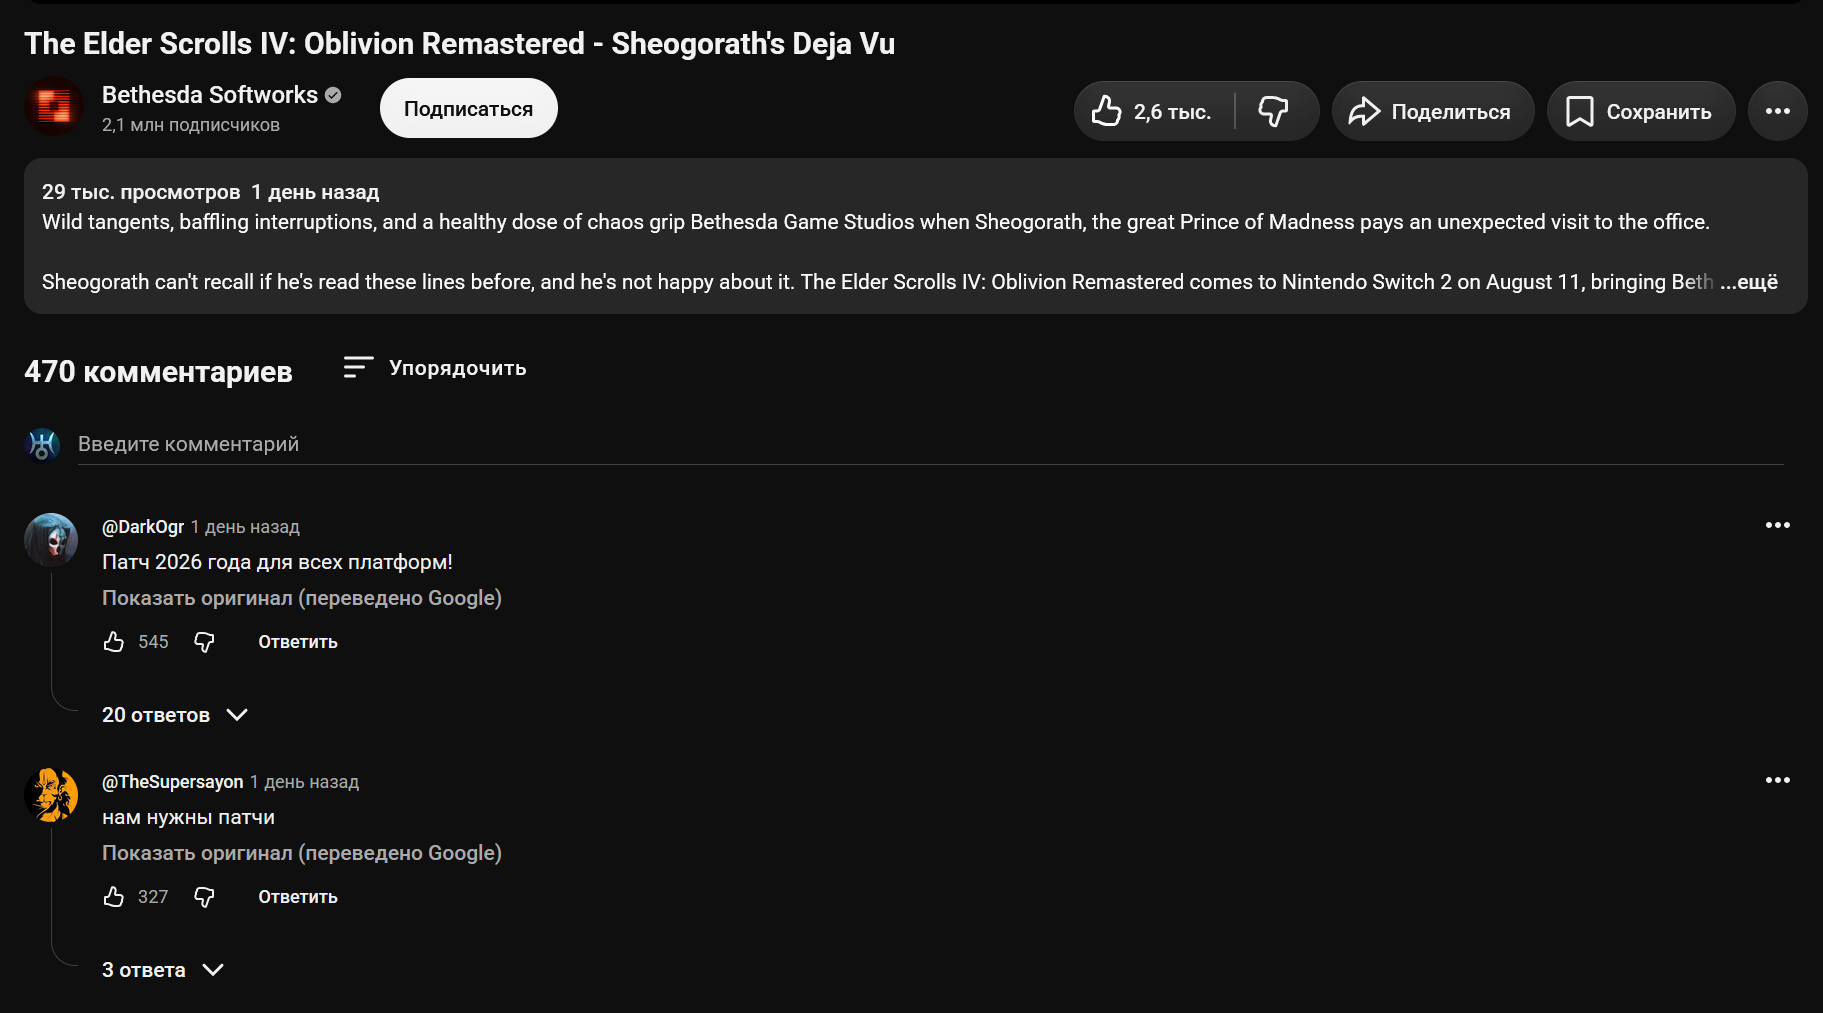
Task: Dislike the comment from @DarkOgr
Action: [x=204, y=642]
